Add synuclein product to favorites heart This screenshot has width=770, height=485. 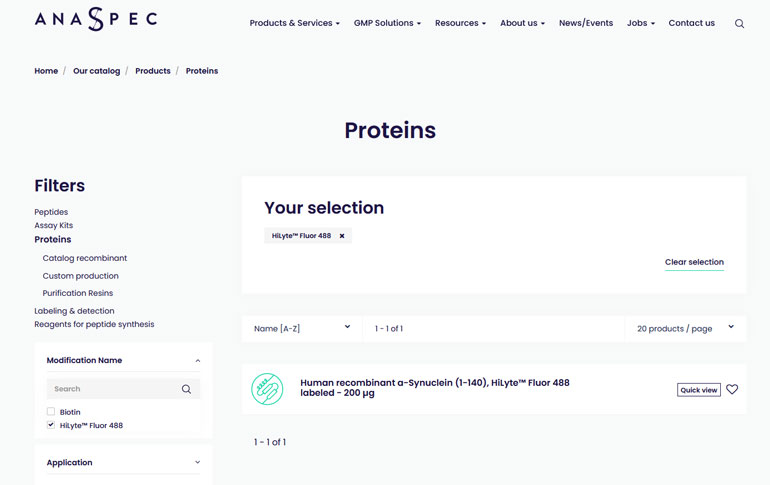(x=732, y=389)
